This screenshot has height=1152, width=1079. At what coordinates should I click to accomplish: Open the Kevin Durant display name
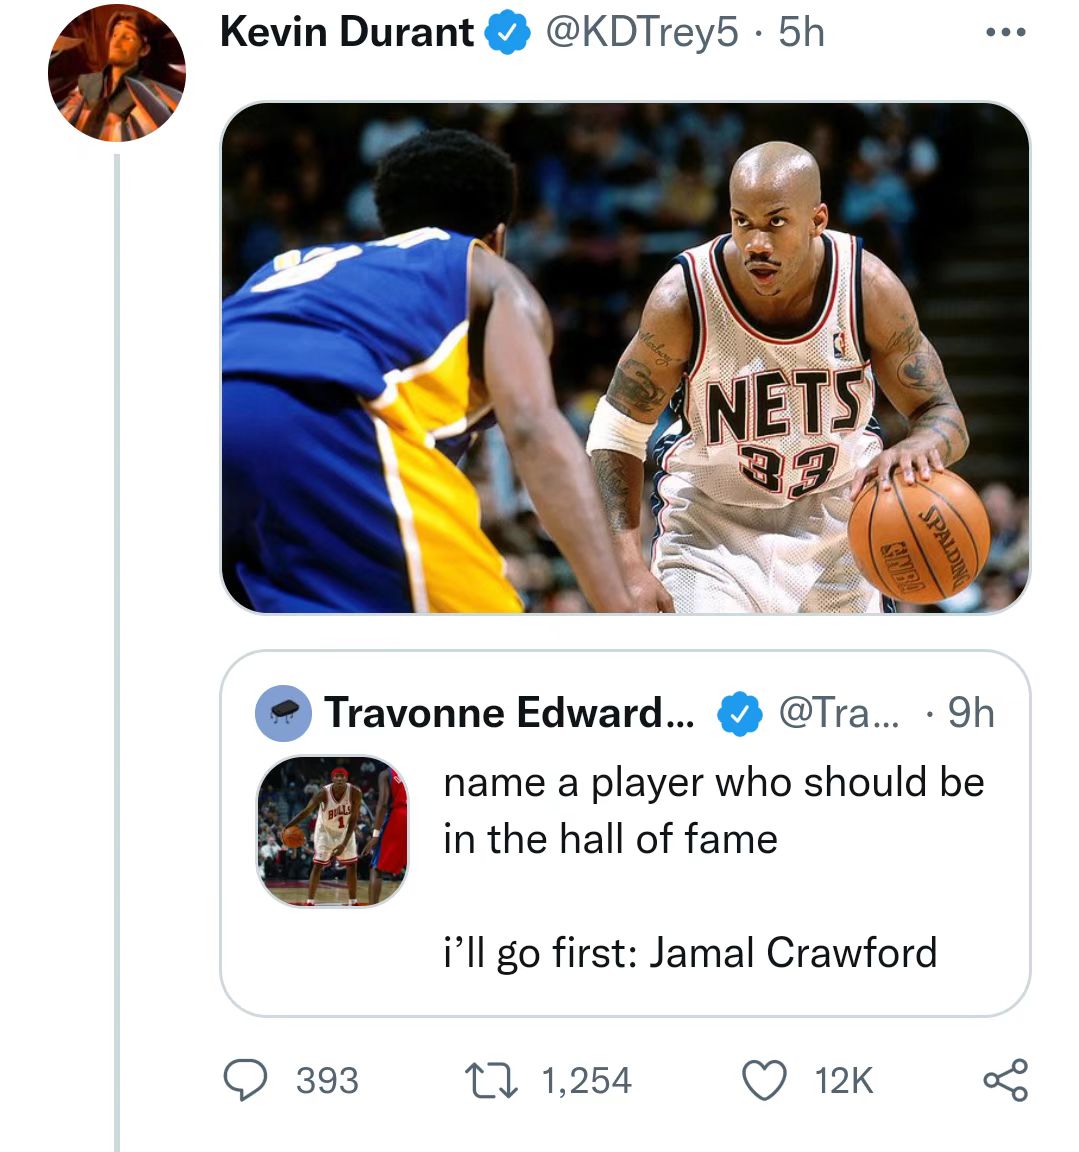click(347, 32)
